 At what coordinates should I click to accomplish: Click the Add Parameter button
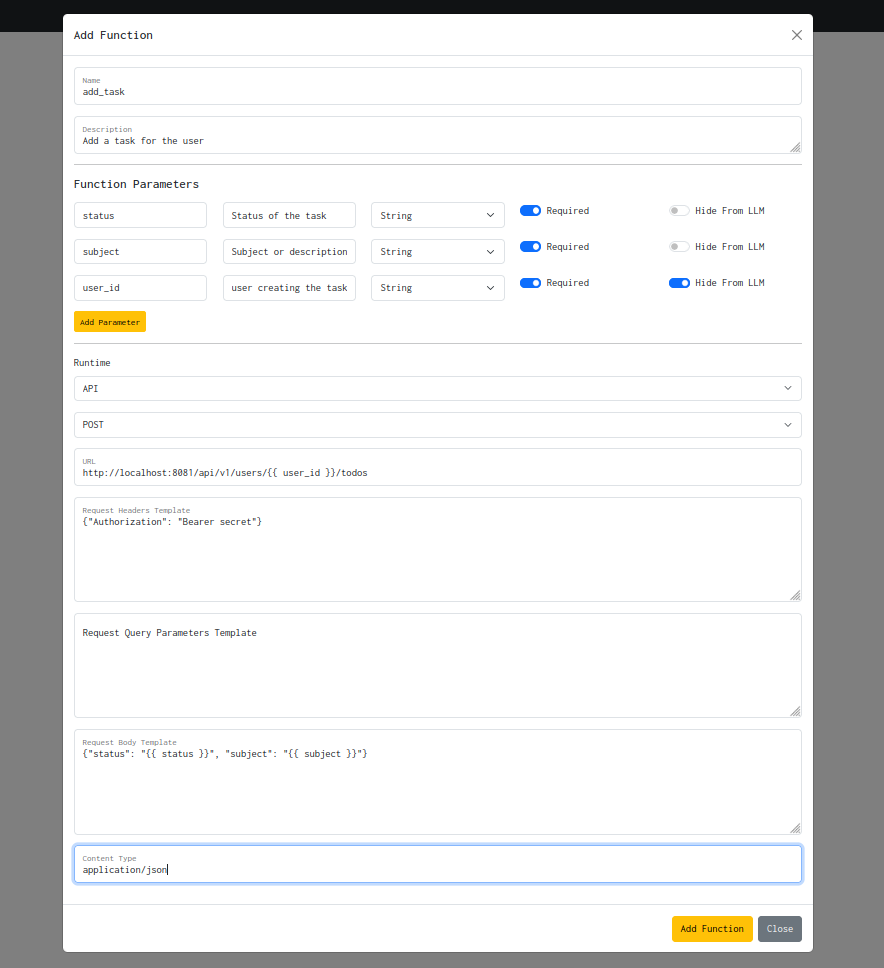tap(109, 321)
